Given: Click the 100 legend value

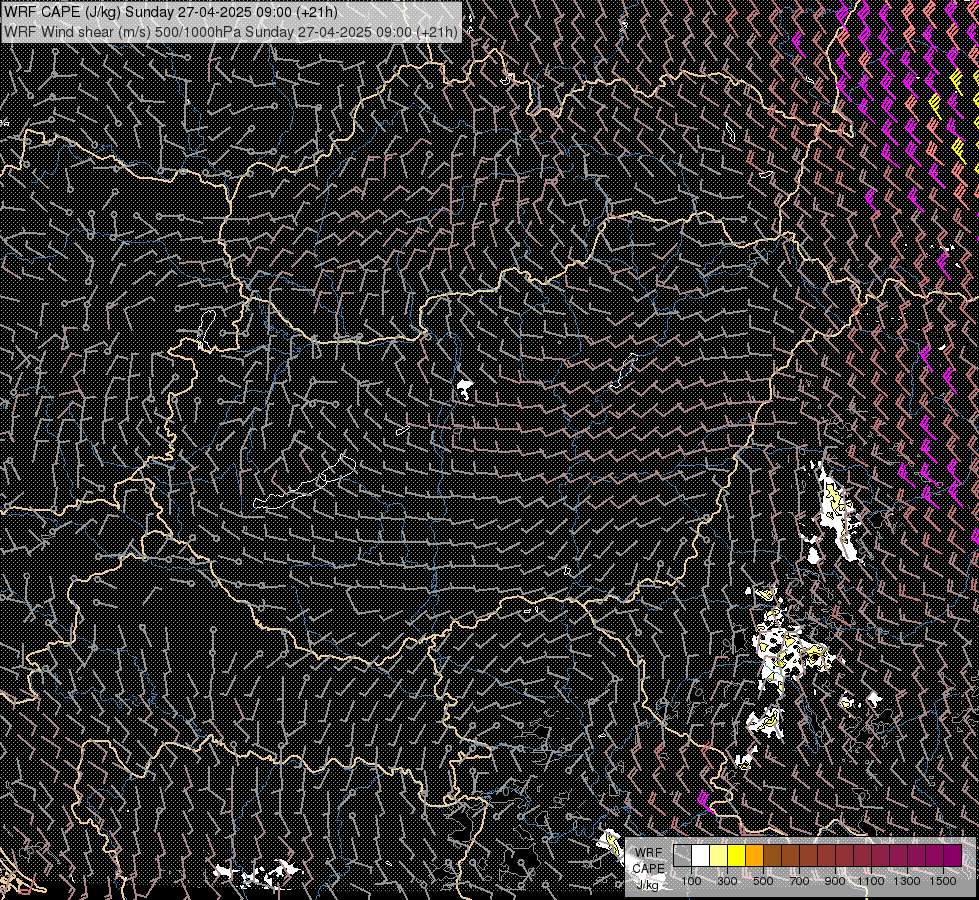Looking at the screenshot, I should (x=691, y=881).
